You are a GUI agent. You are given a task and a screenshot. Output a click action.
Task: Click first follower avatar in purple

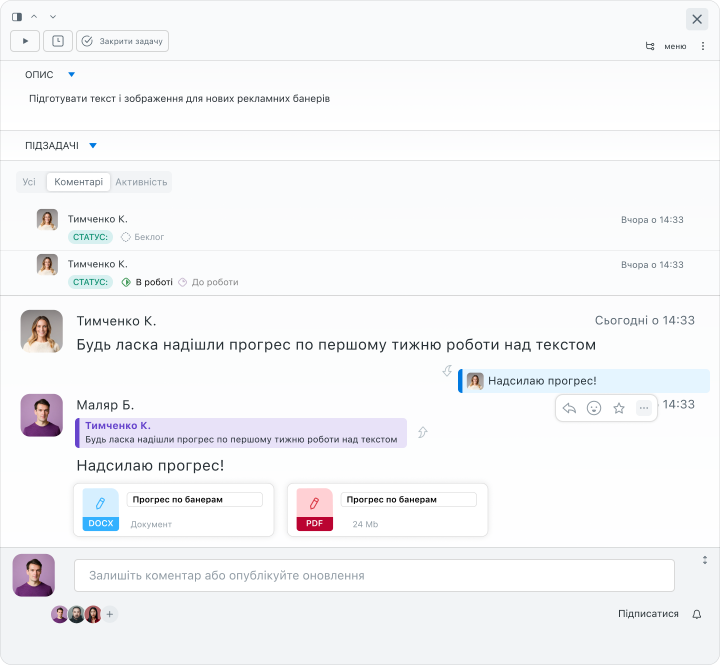60,614
